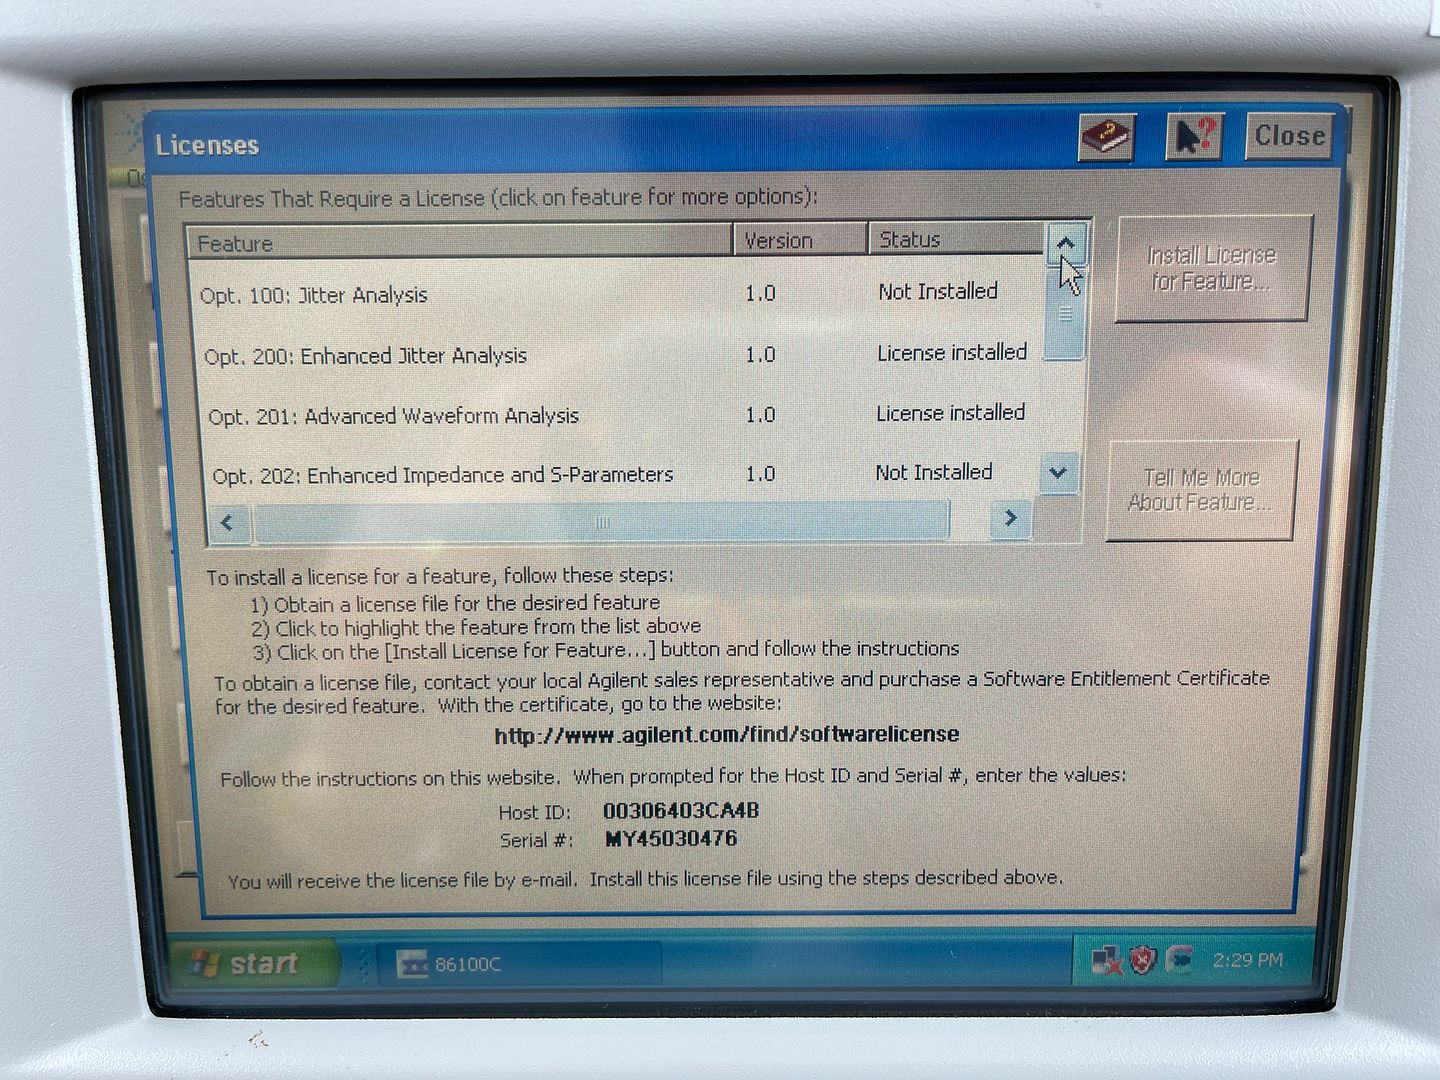Click Install License for Feature button

coord(1211,268)
